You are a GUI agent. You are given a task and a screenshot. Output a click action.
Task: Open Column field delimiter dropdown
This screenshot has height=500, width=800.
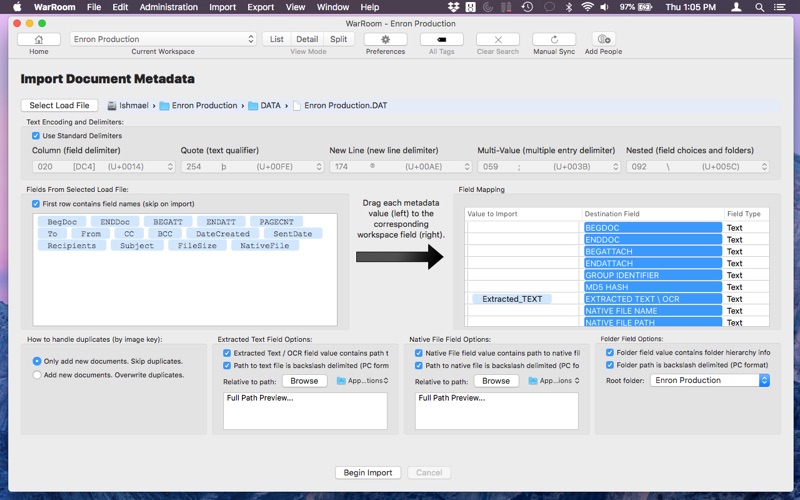[104, 167]
